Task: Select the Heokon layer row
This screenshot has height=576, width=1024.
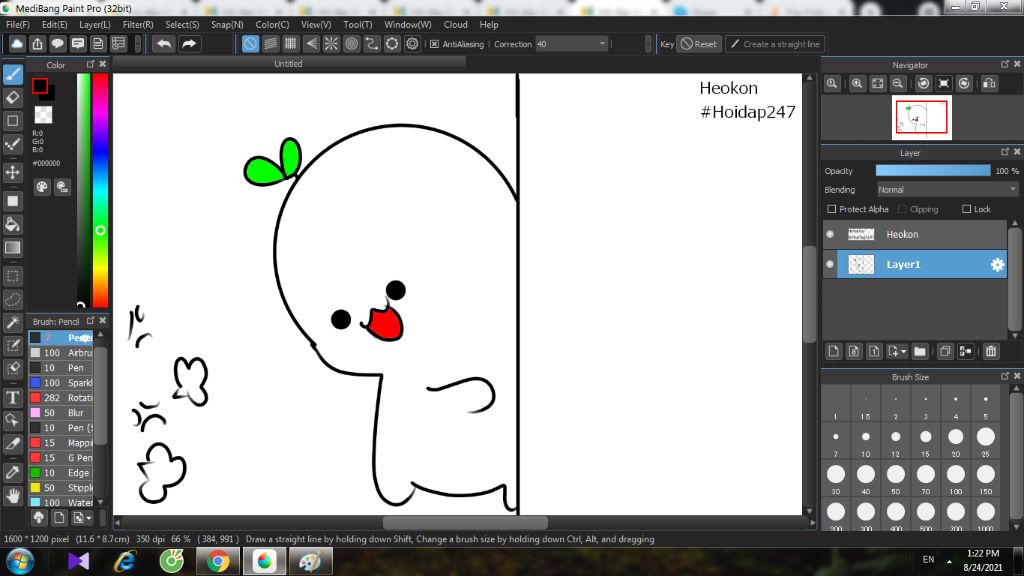Action: pyautogui.click(x=914, y=234)
